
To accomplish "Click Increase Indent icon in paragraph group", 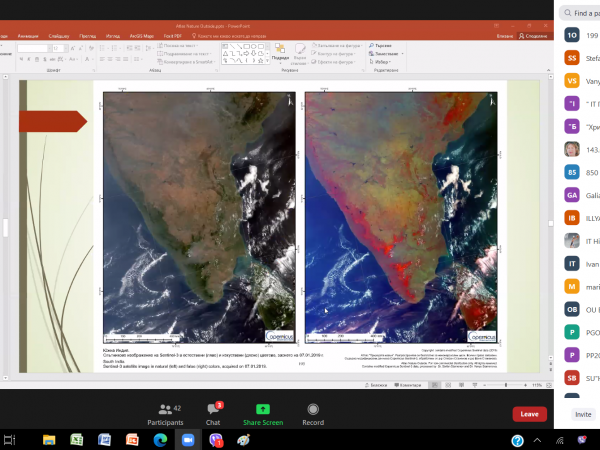I will pyautogui.click(x=137, y=48).
